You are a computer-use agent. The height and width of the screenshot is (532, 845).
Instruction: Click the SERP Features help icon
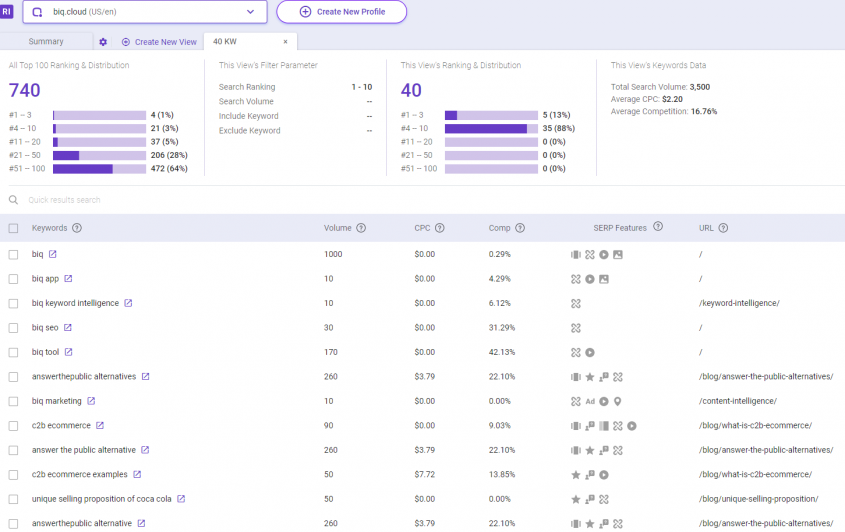[658, 226]
